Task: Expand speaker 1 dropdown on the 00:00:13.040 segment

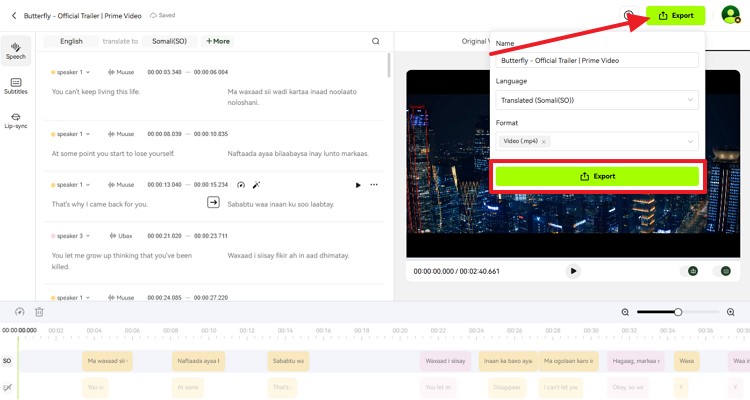Action: click(88, 185)
